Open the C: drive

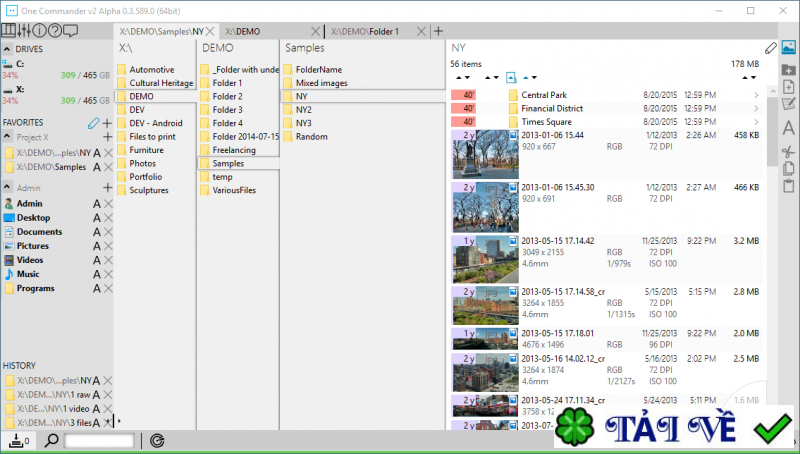pos(56,69)
